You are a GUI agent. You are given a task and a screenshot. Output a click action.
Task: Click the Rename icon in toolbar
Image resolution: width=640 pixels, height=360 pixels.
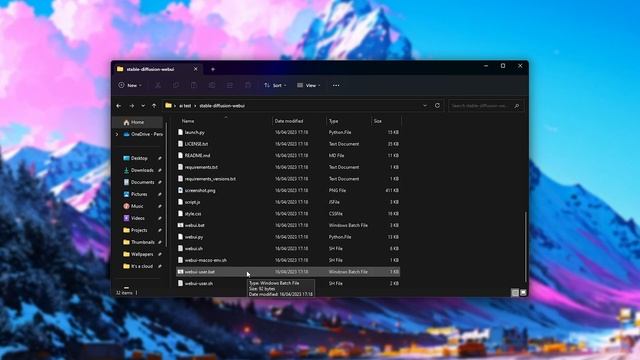[x=212, y=85]
